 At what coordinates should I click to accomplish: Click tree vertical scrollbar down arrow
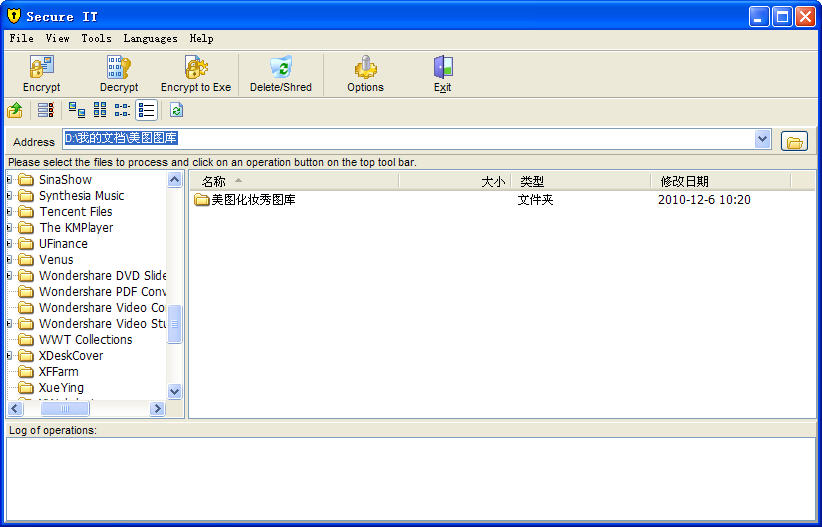tap(175, 391)
